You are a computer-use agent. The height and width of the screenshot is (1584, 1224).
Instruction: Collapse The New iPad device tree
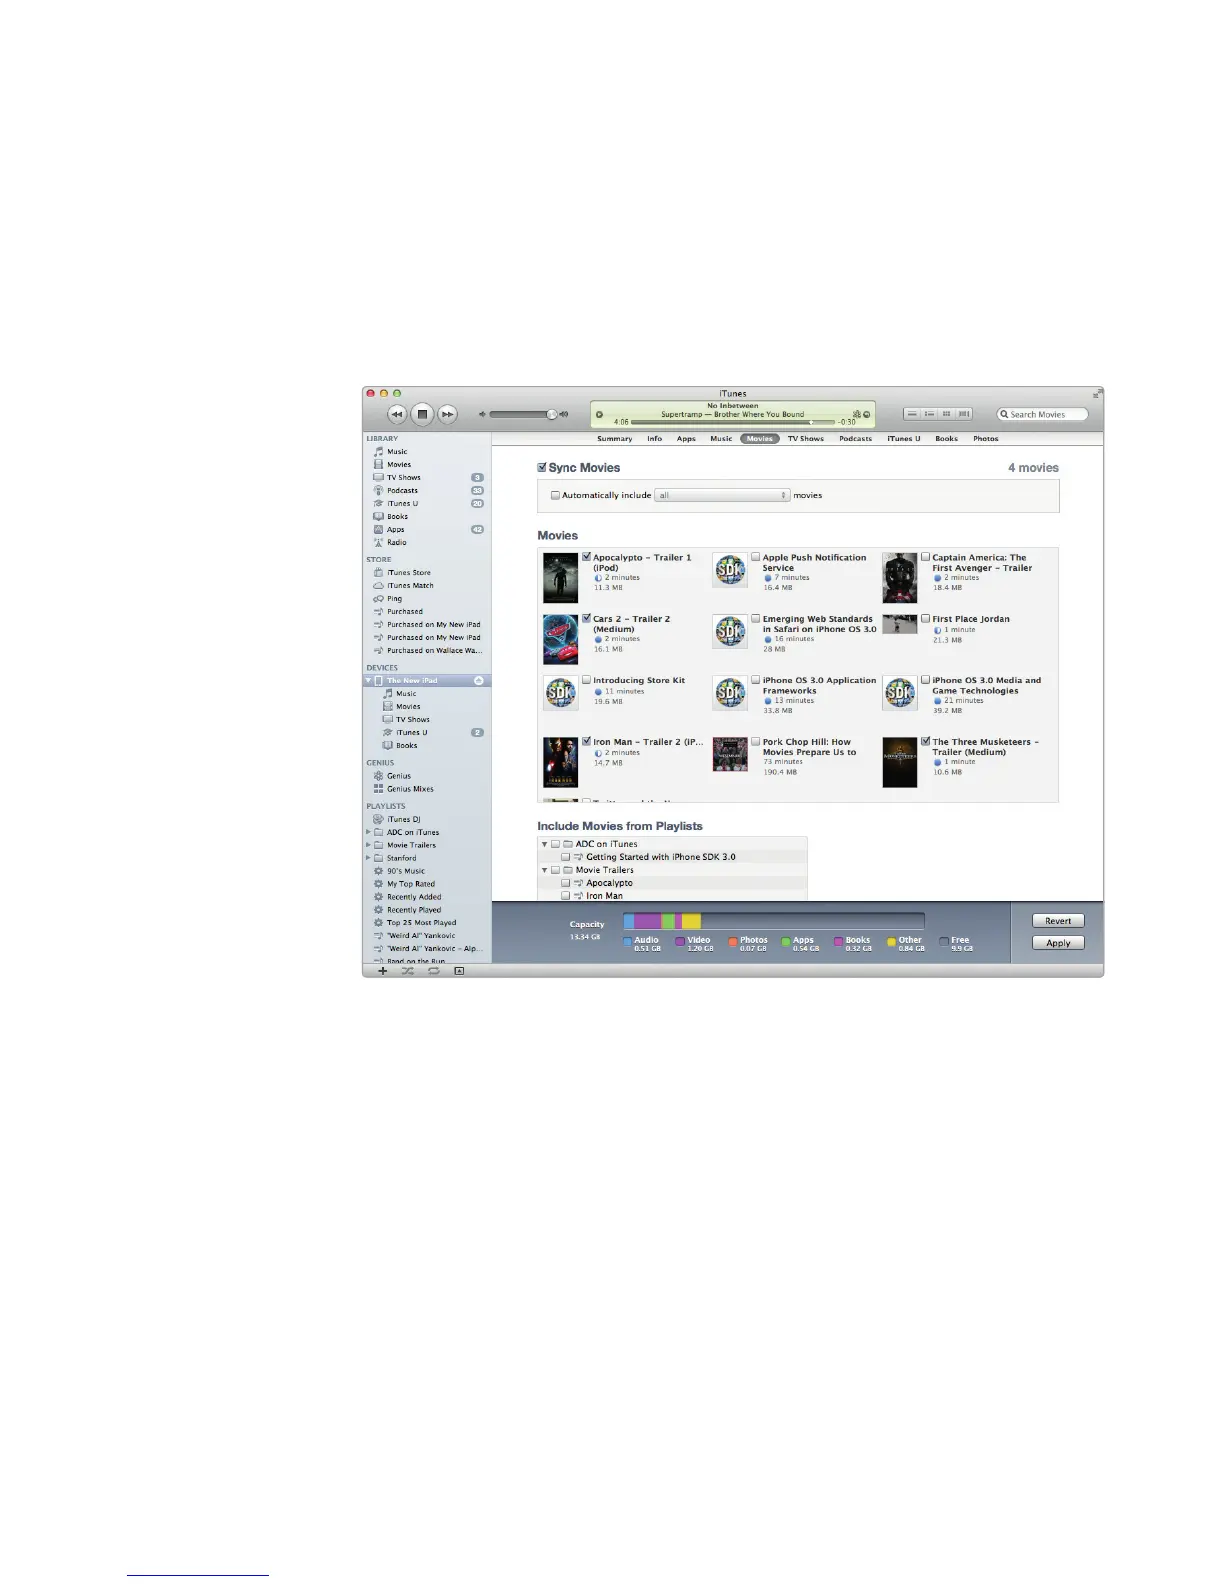pyautogui.click(x=368, y=681)
